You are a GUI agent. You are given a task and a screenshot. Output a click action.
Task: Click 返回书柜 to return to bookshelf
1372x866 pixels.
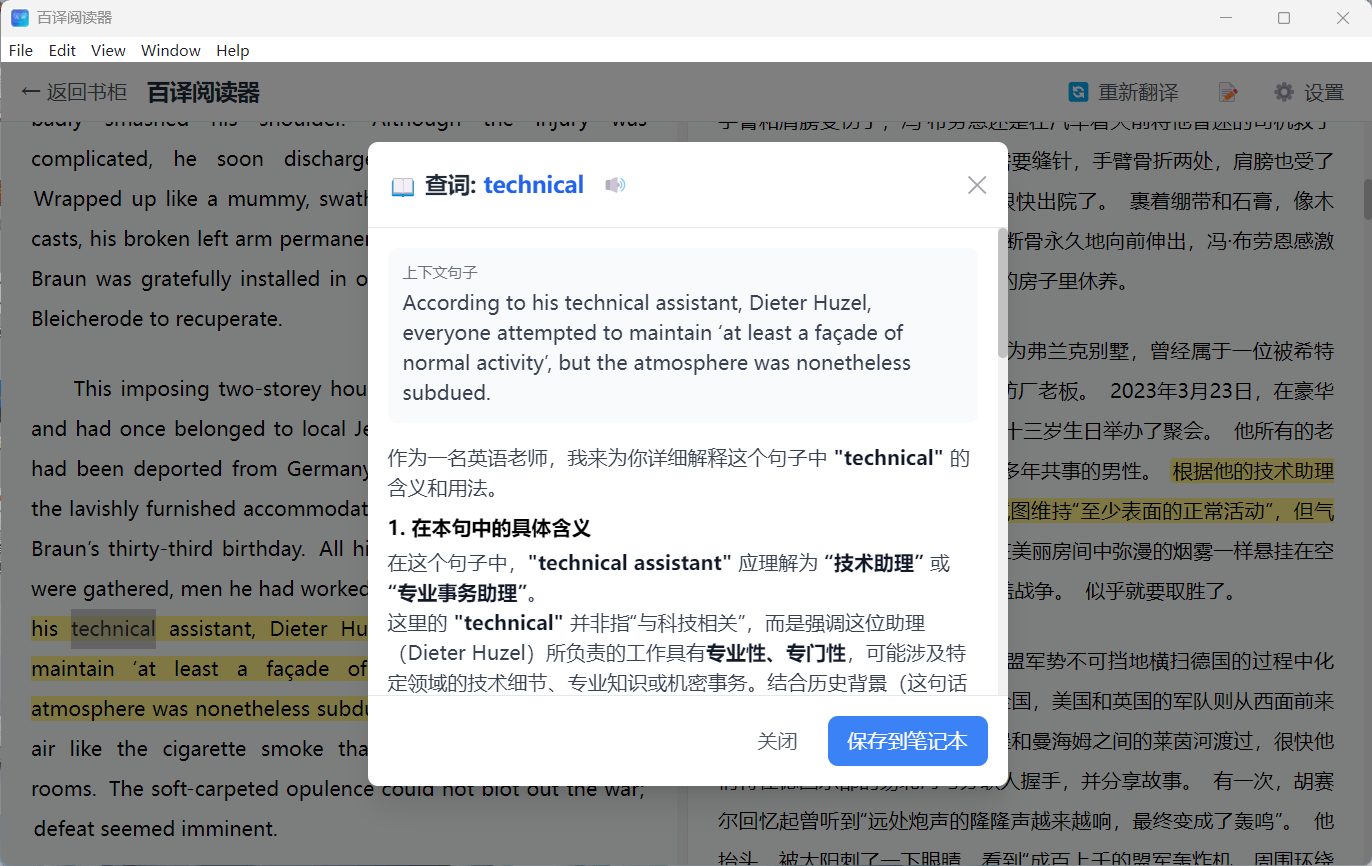click(86, 91)
